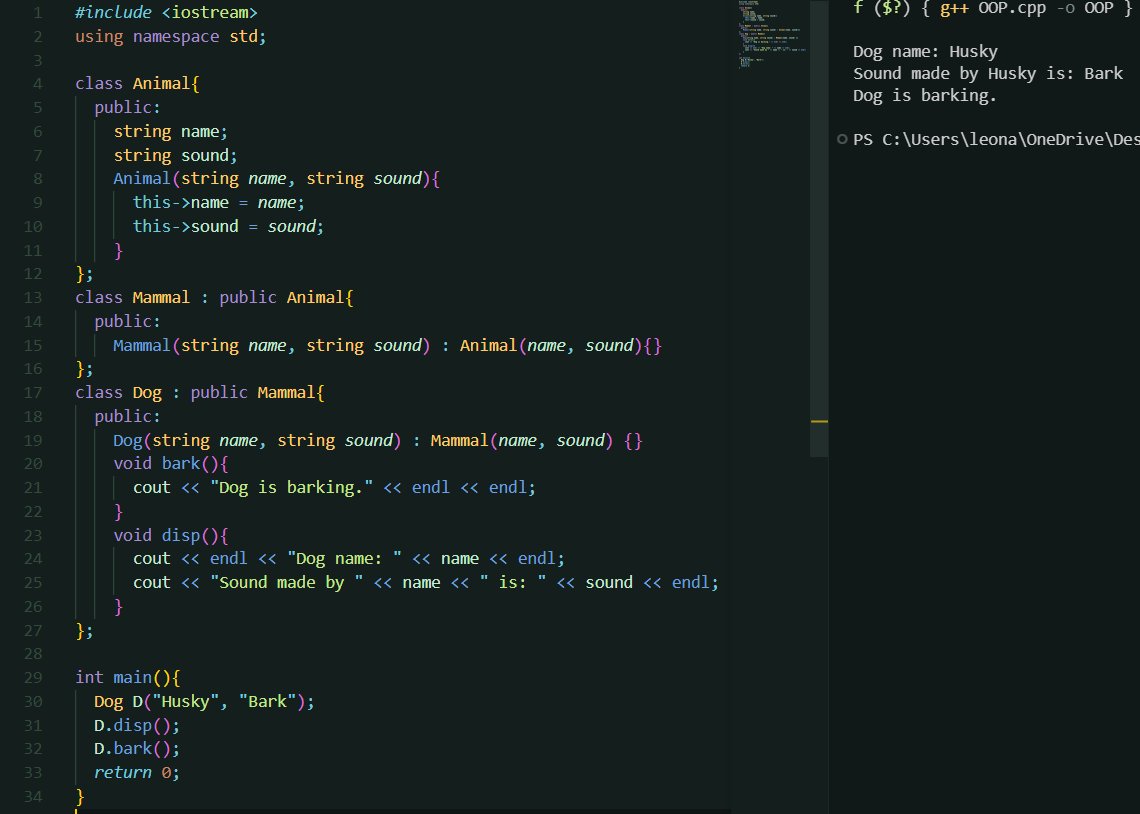1140x814 pixels.
Task: Click the 'this->sound = sound;' statement
Action: pos(228,227)
